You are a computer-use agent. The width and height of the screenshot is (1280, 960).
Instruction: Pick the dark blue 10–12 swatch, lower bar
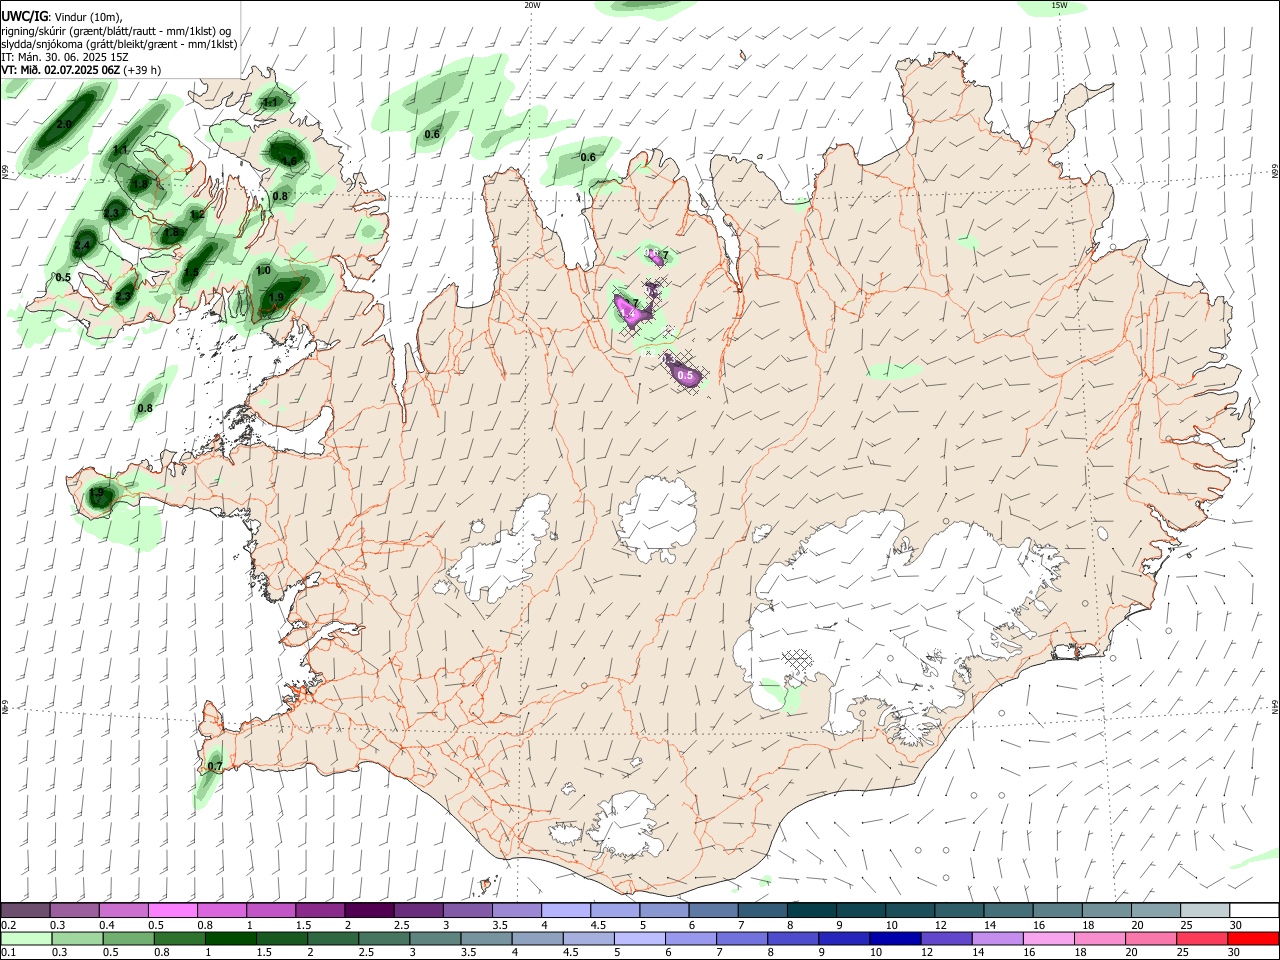pos(894,939)
